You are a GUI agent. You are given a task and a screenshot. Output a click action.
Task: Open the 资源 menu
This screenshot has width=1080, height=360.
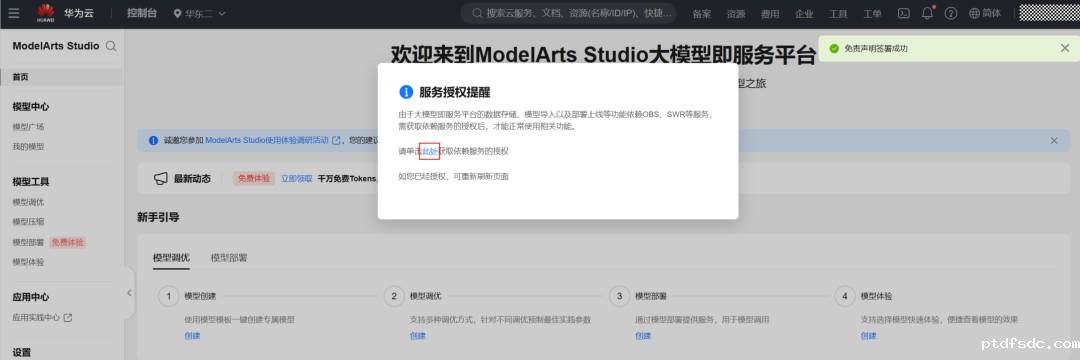point(736,14)
